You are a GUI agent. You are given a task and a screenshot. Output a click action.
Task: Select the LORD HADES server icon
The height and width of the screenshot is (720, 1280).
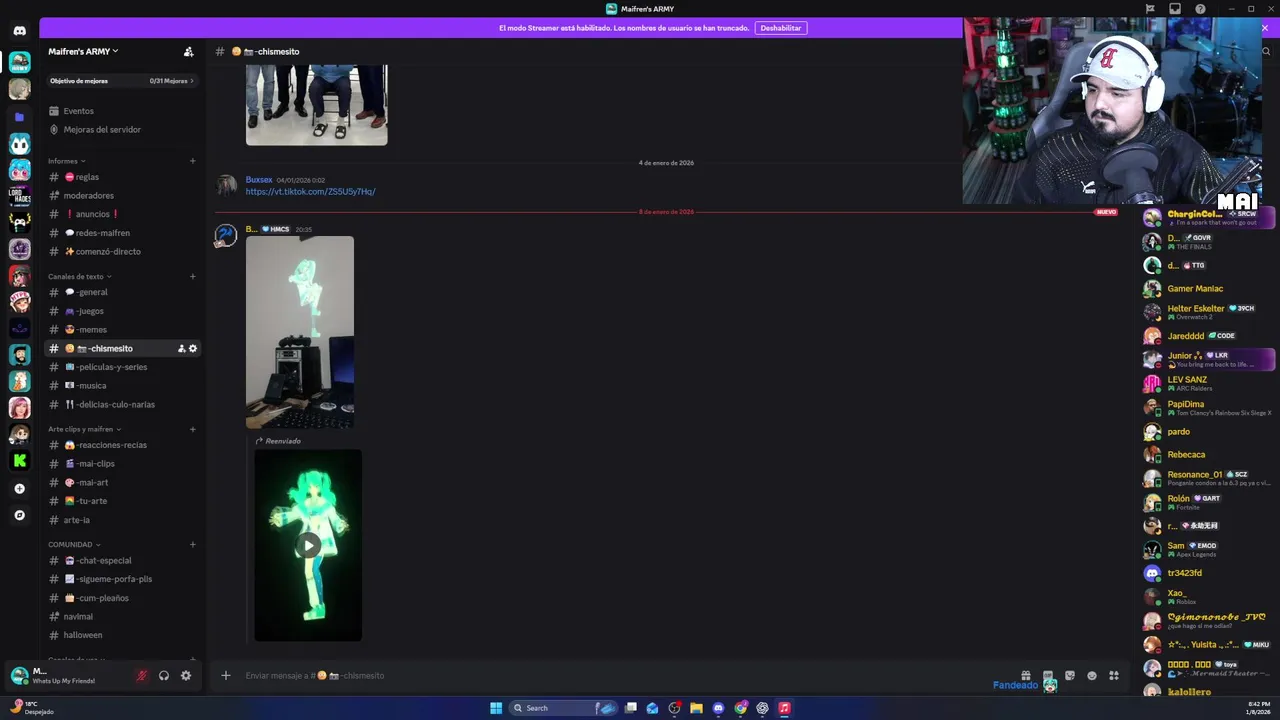coord(19,196)
